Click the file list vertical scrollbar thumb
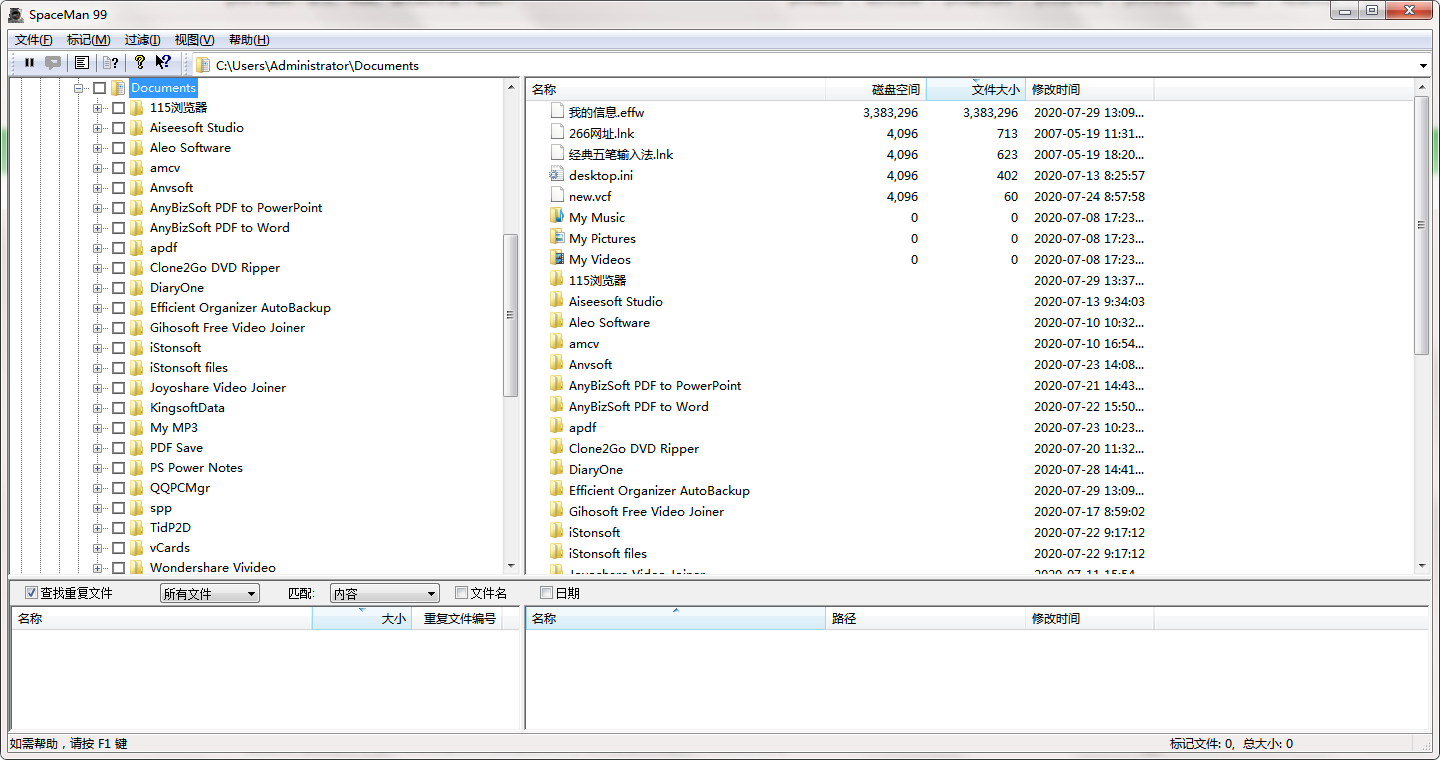Viewport: 1440px width, 760px height. tap(1422, 225)
